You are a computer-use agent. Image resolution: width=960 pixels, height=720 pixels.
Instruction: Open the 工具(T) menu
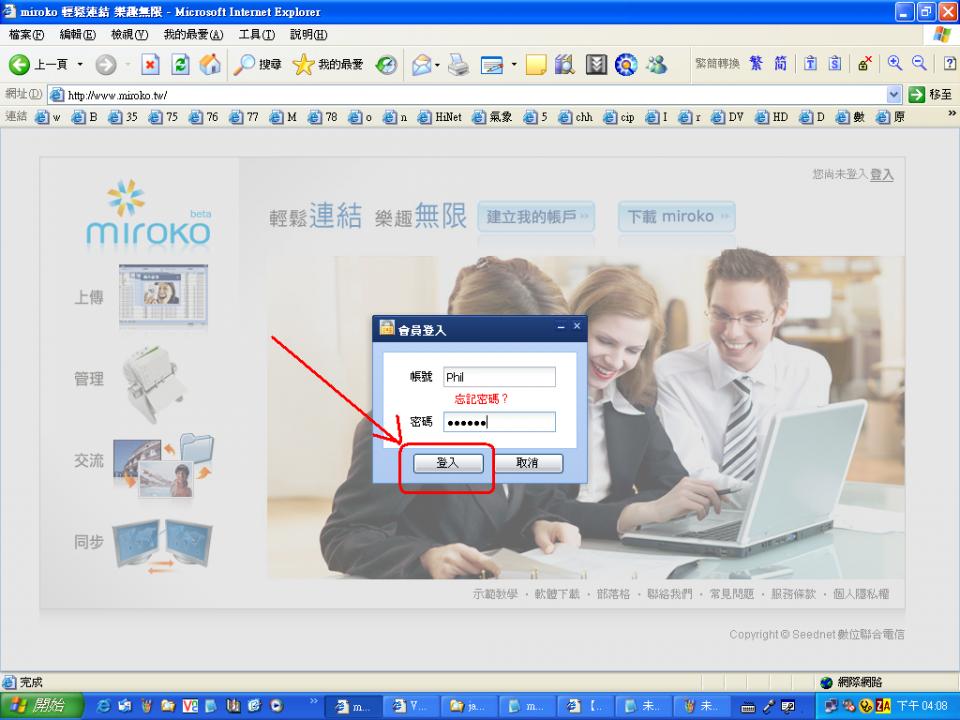pos(257,35)
